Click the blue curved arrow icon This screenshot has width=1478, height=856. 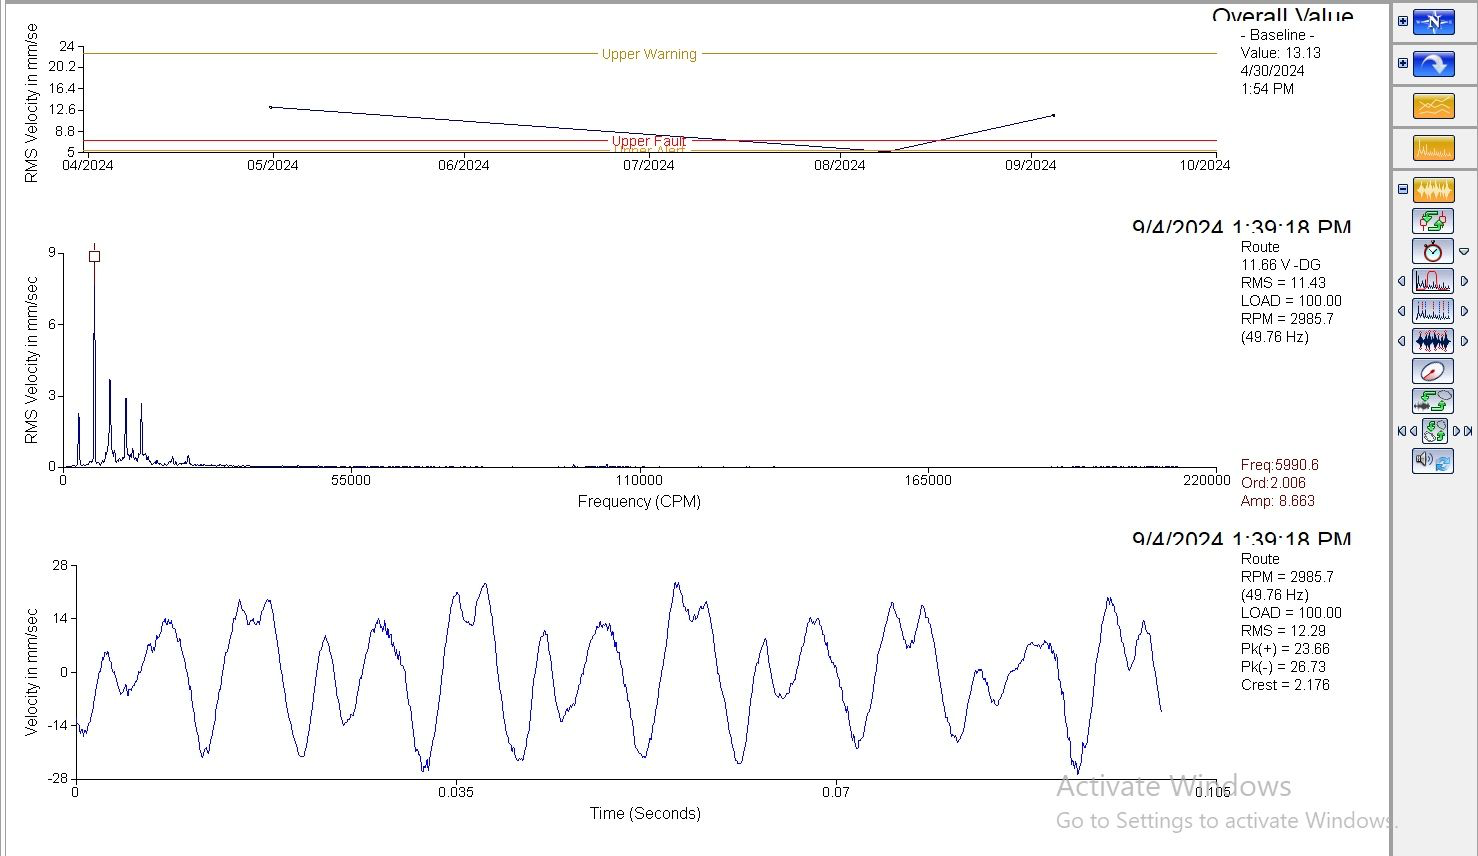[x=1433, y=64]
